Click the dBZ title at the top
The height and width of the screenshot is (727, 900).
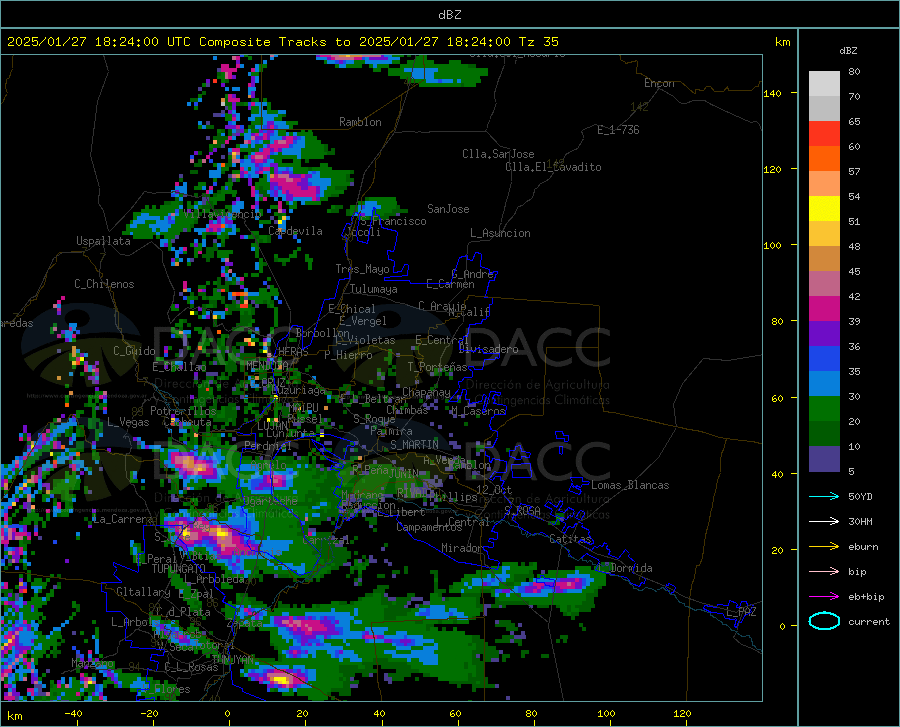click(x=449, y=15)
